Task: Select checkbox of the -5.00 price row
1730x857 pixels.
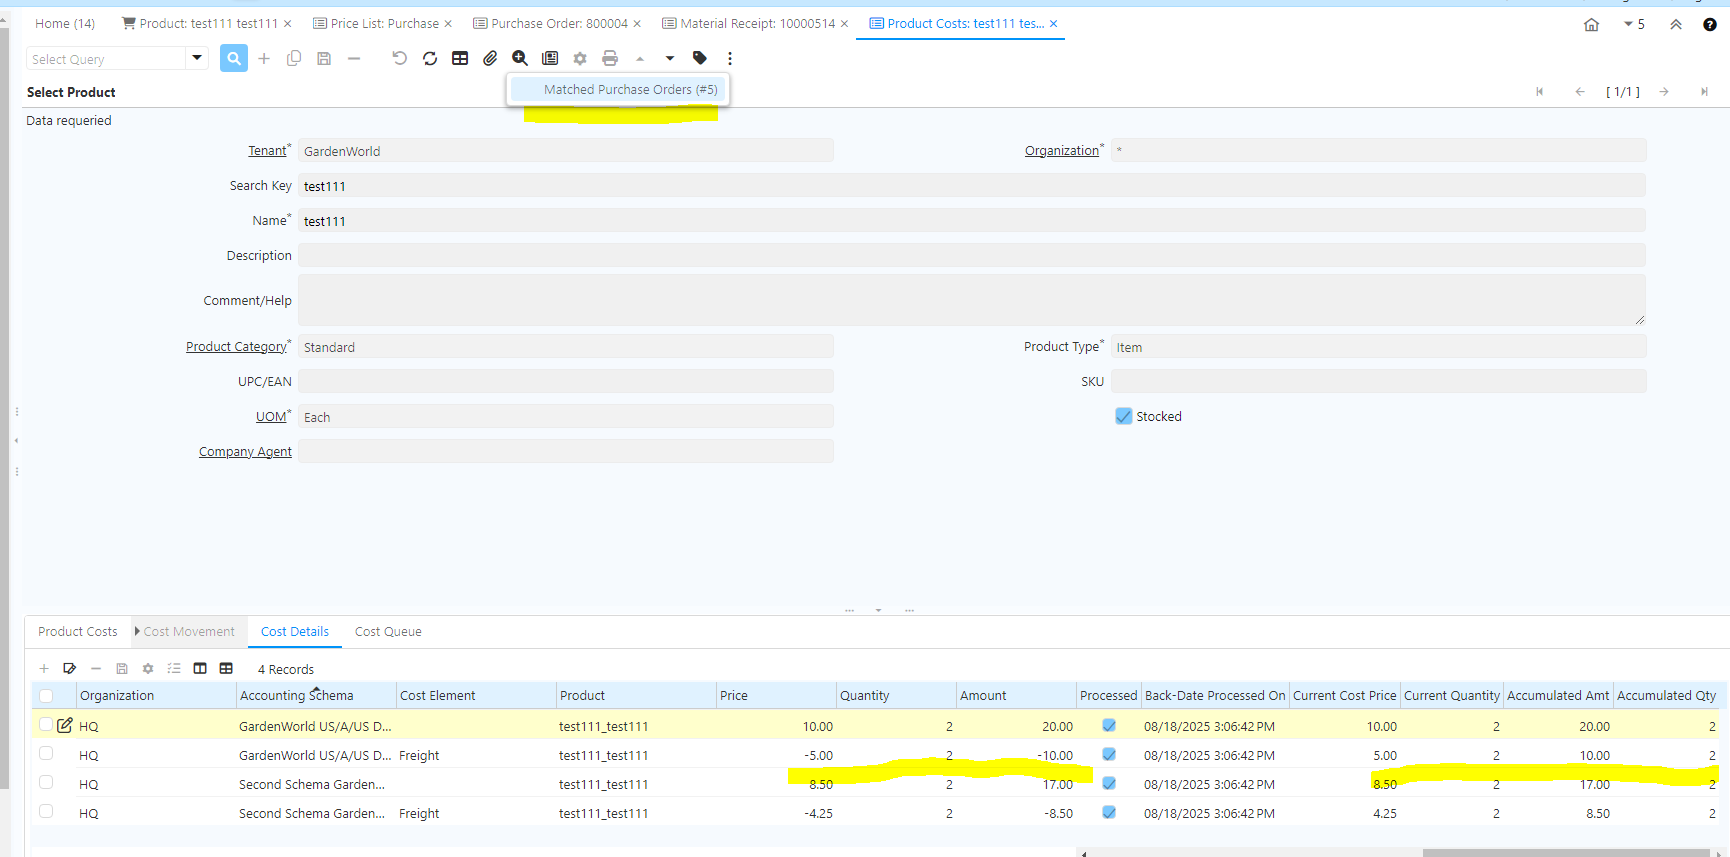Action: 46,753
